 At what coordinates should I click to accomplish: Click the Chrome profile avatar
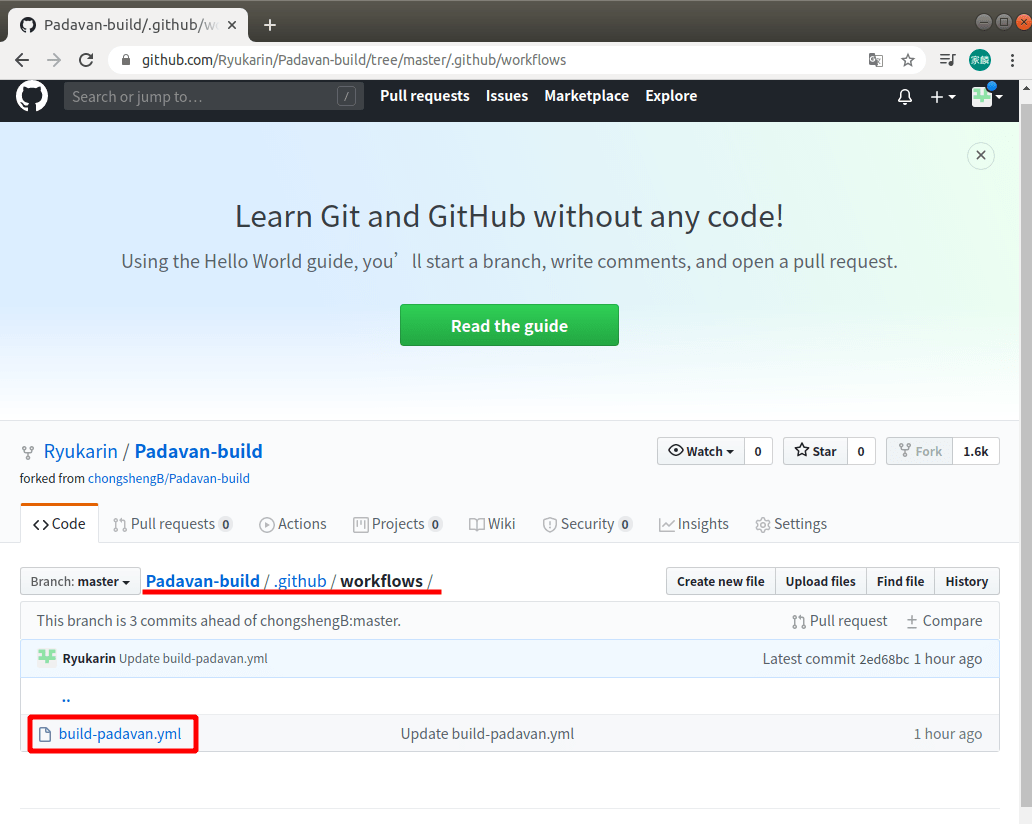980,61
